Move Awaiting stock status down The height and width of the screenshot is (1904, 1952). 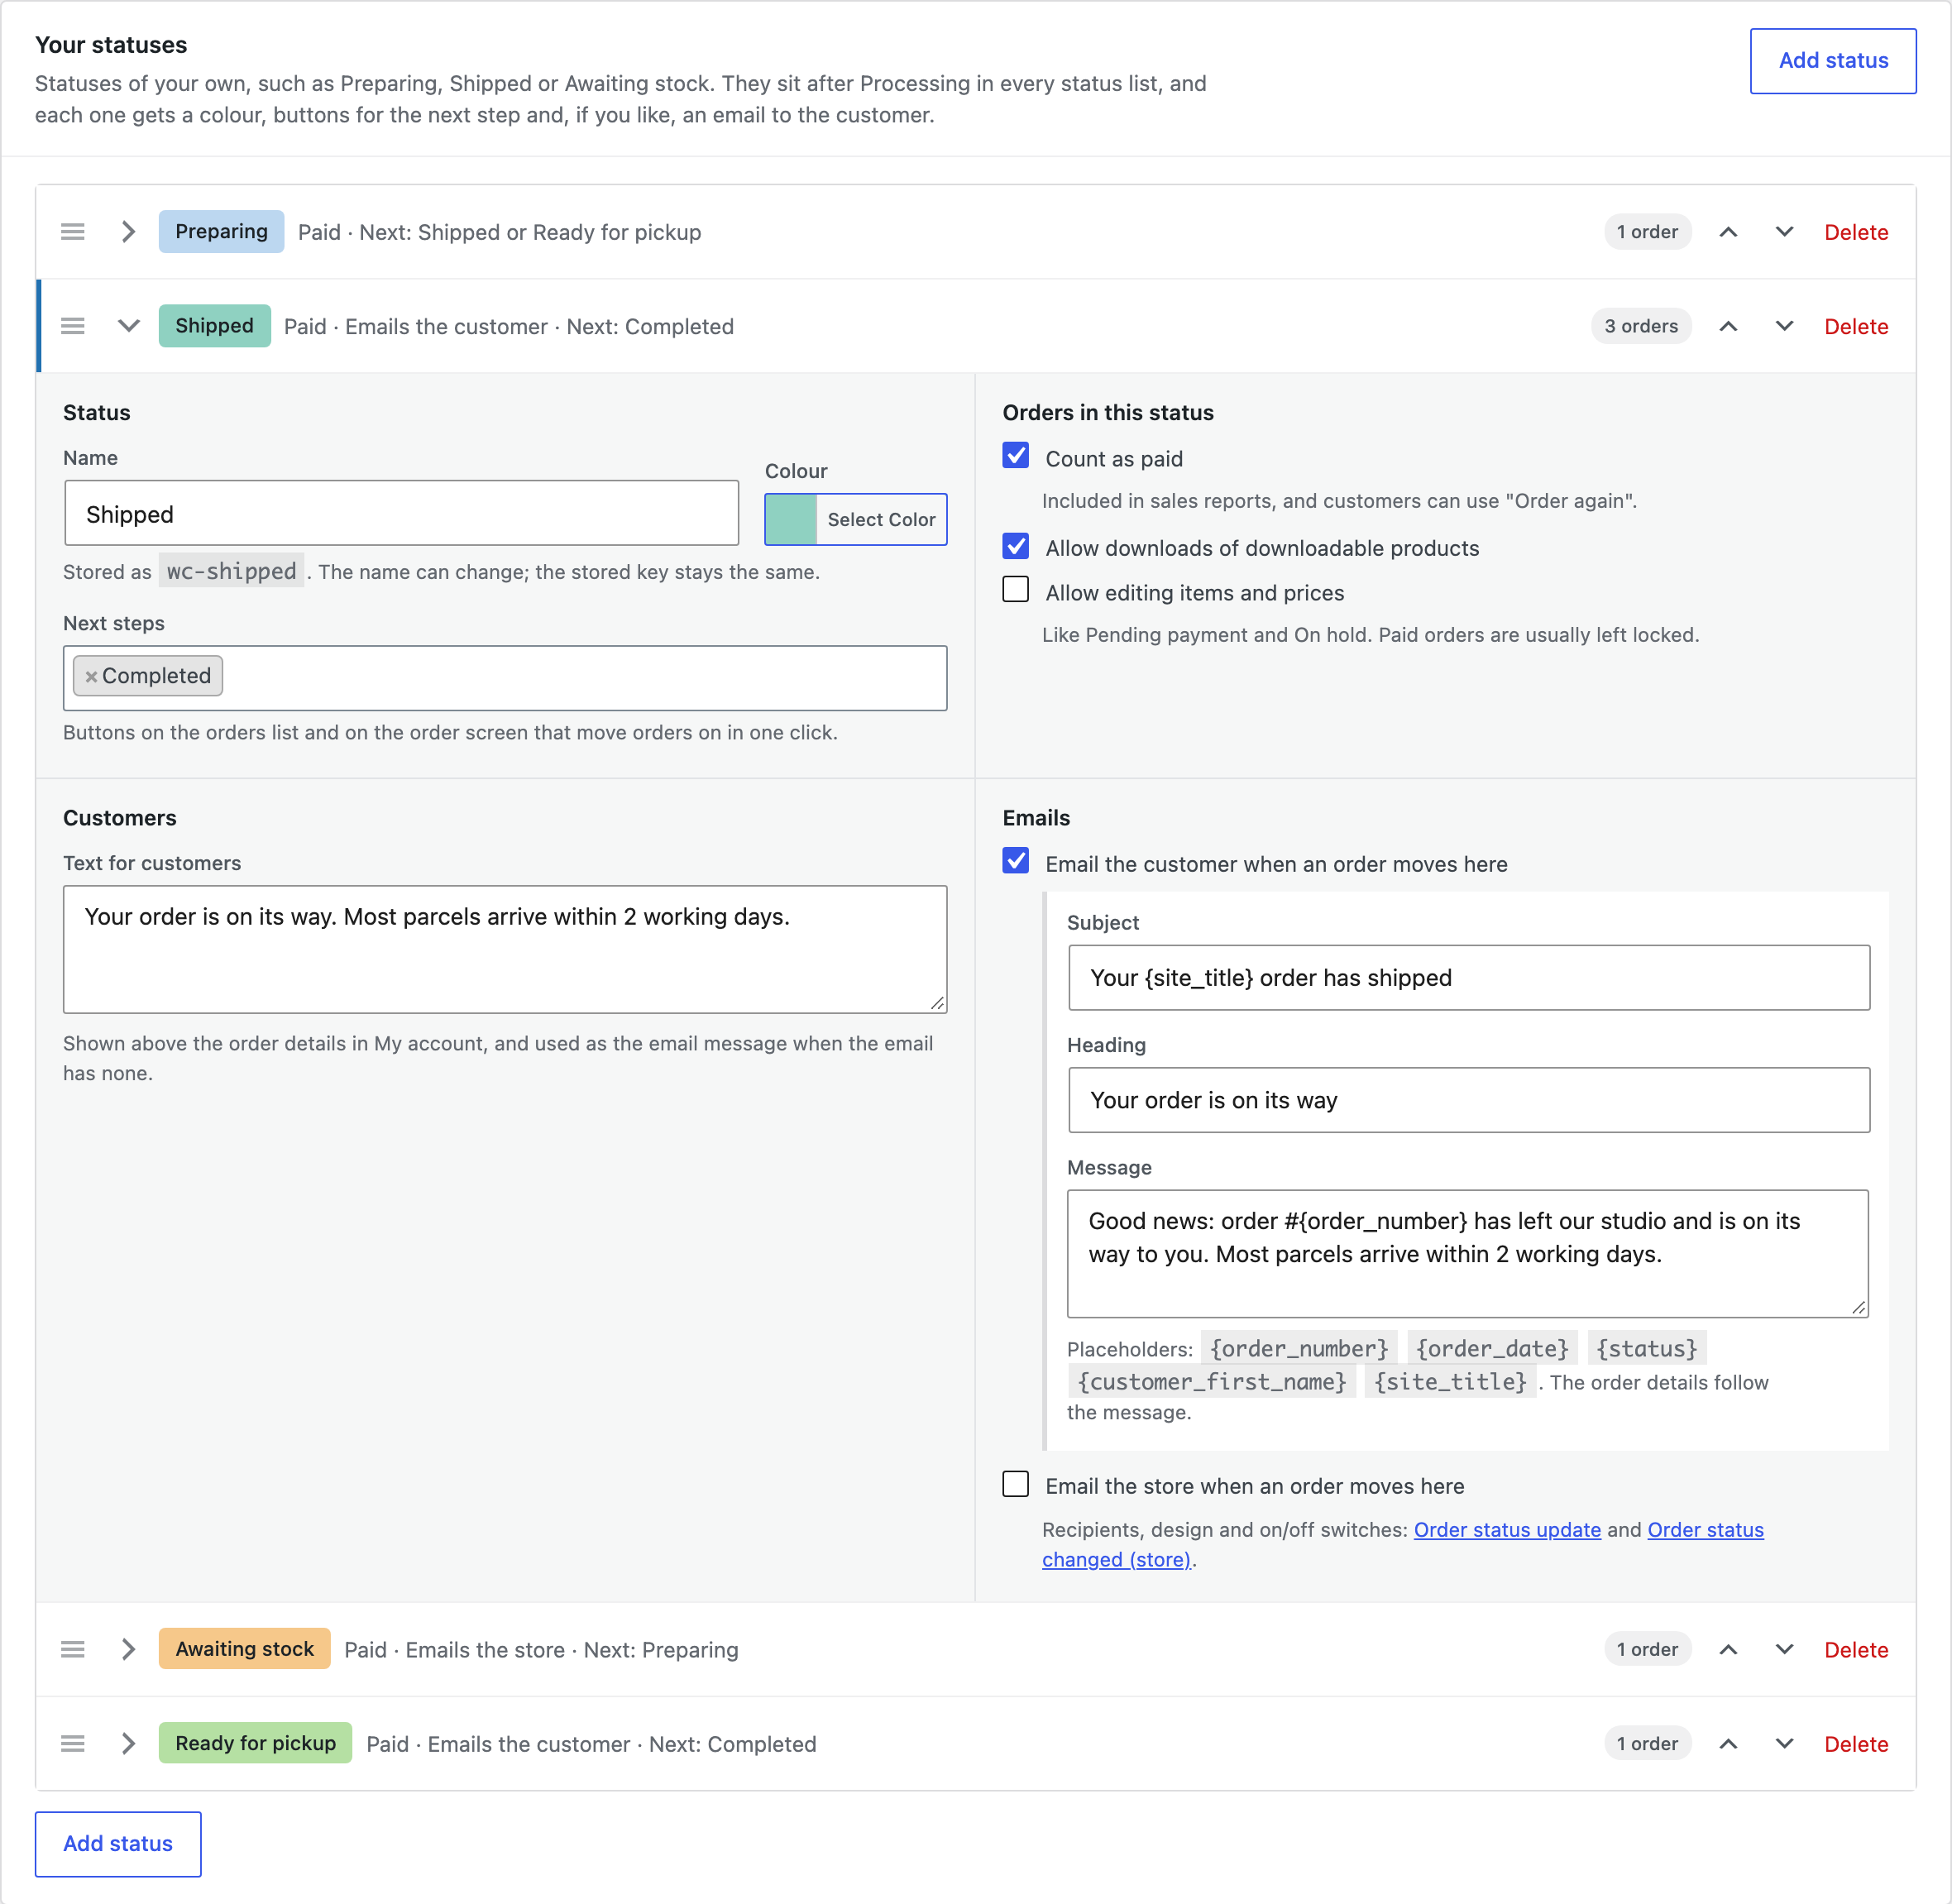pyautogui.click(x=1784, y=1649)
